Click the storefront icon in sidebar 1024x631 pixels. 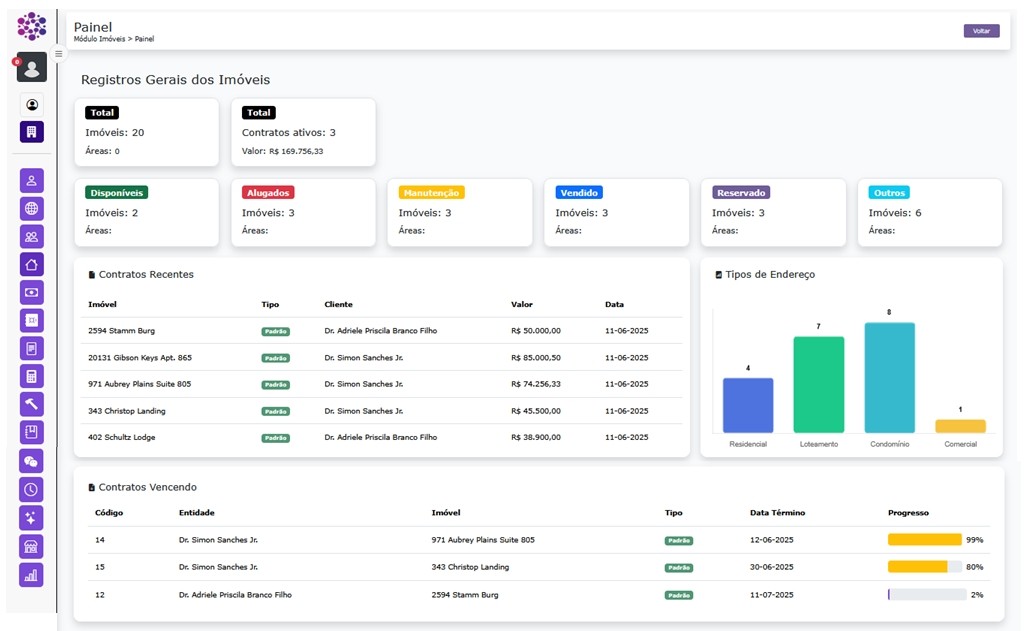[x=32, y=546]
